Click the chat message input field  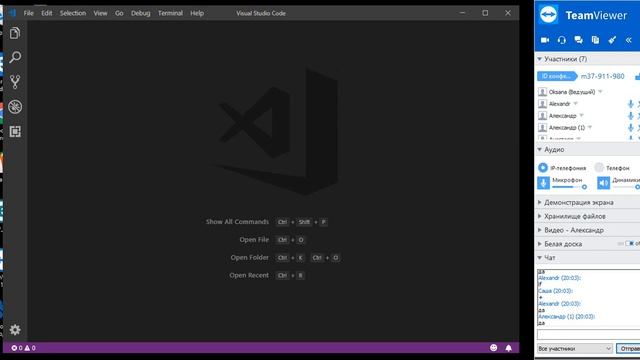(588, 335)
